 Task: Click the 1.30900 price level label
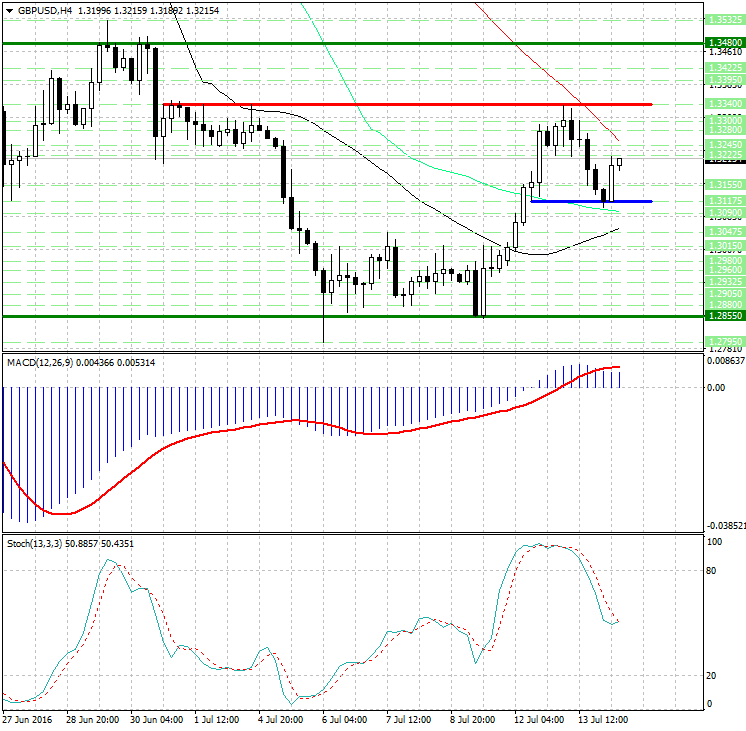[725, 213]
